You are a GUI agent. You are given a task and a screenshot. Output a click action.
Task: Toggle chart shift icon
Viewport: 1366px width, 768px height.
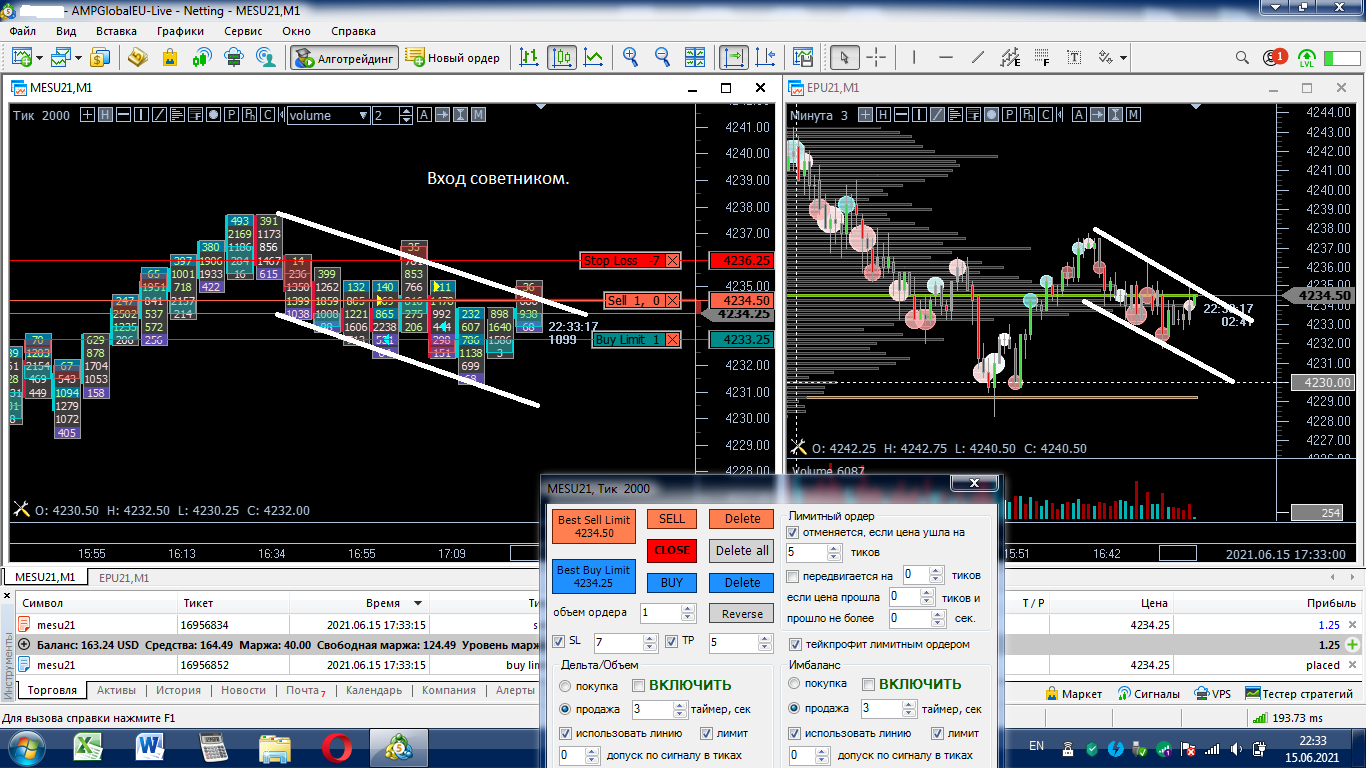point(767,58)
